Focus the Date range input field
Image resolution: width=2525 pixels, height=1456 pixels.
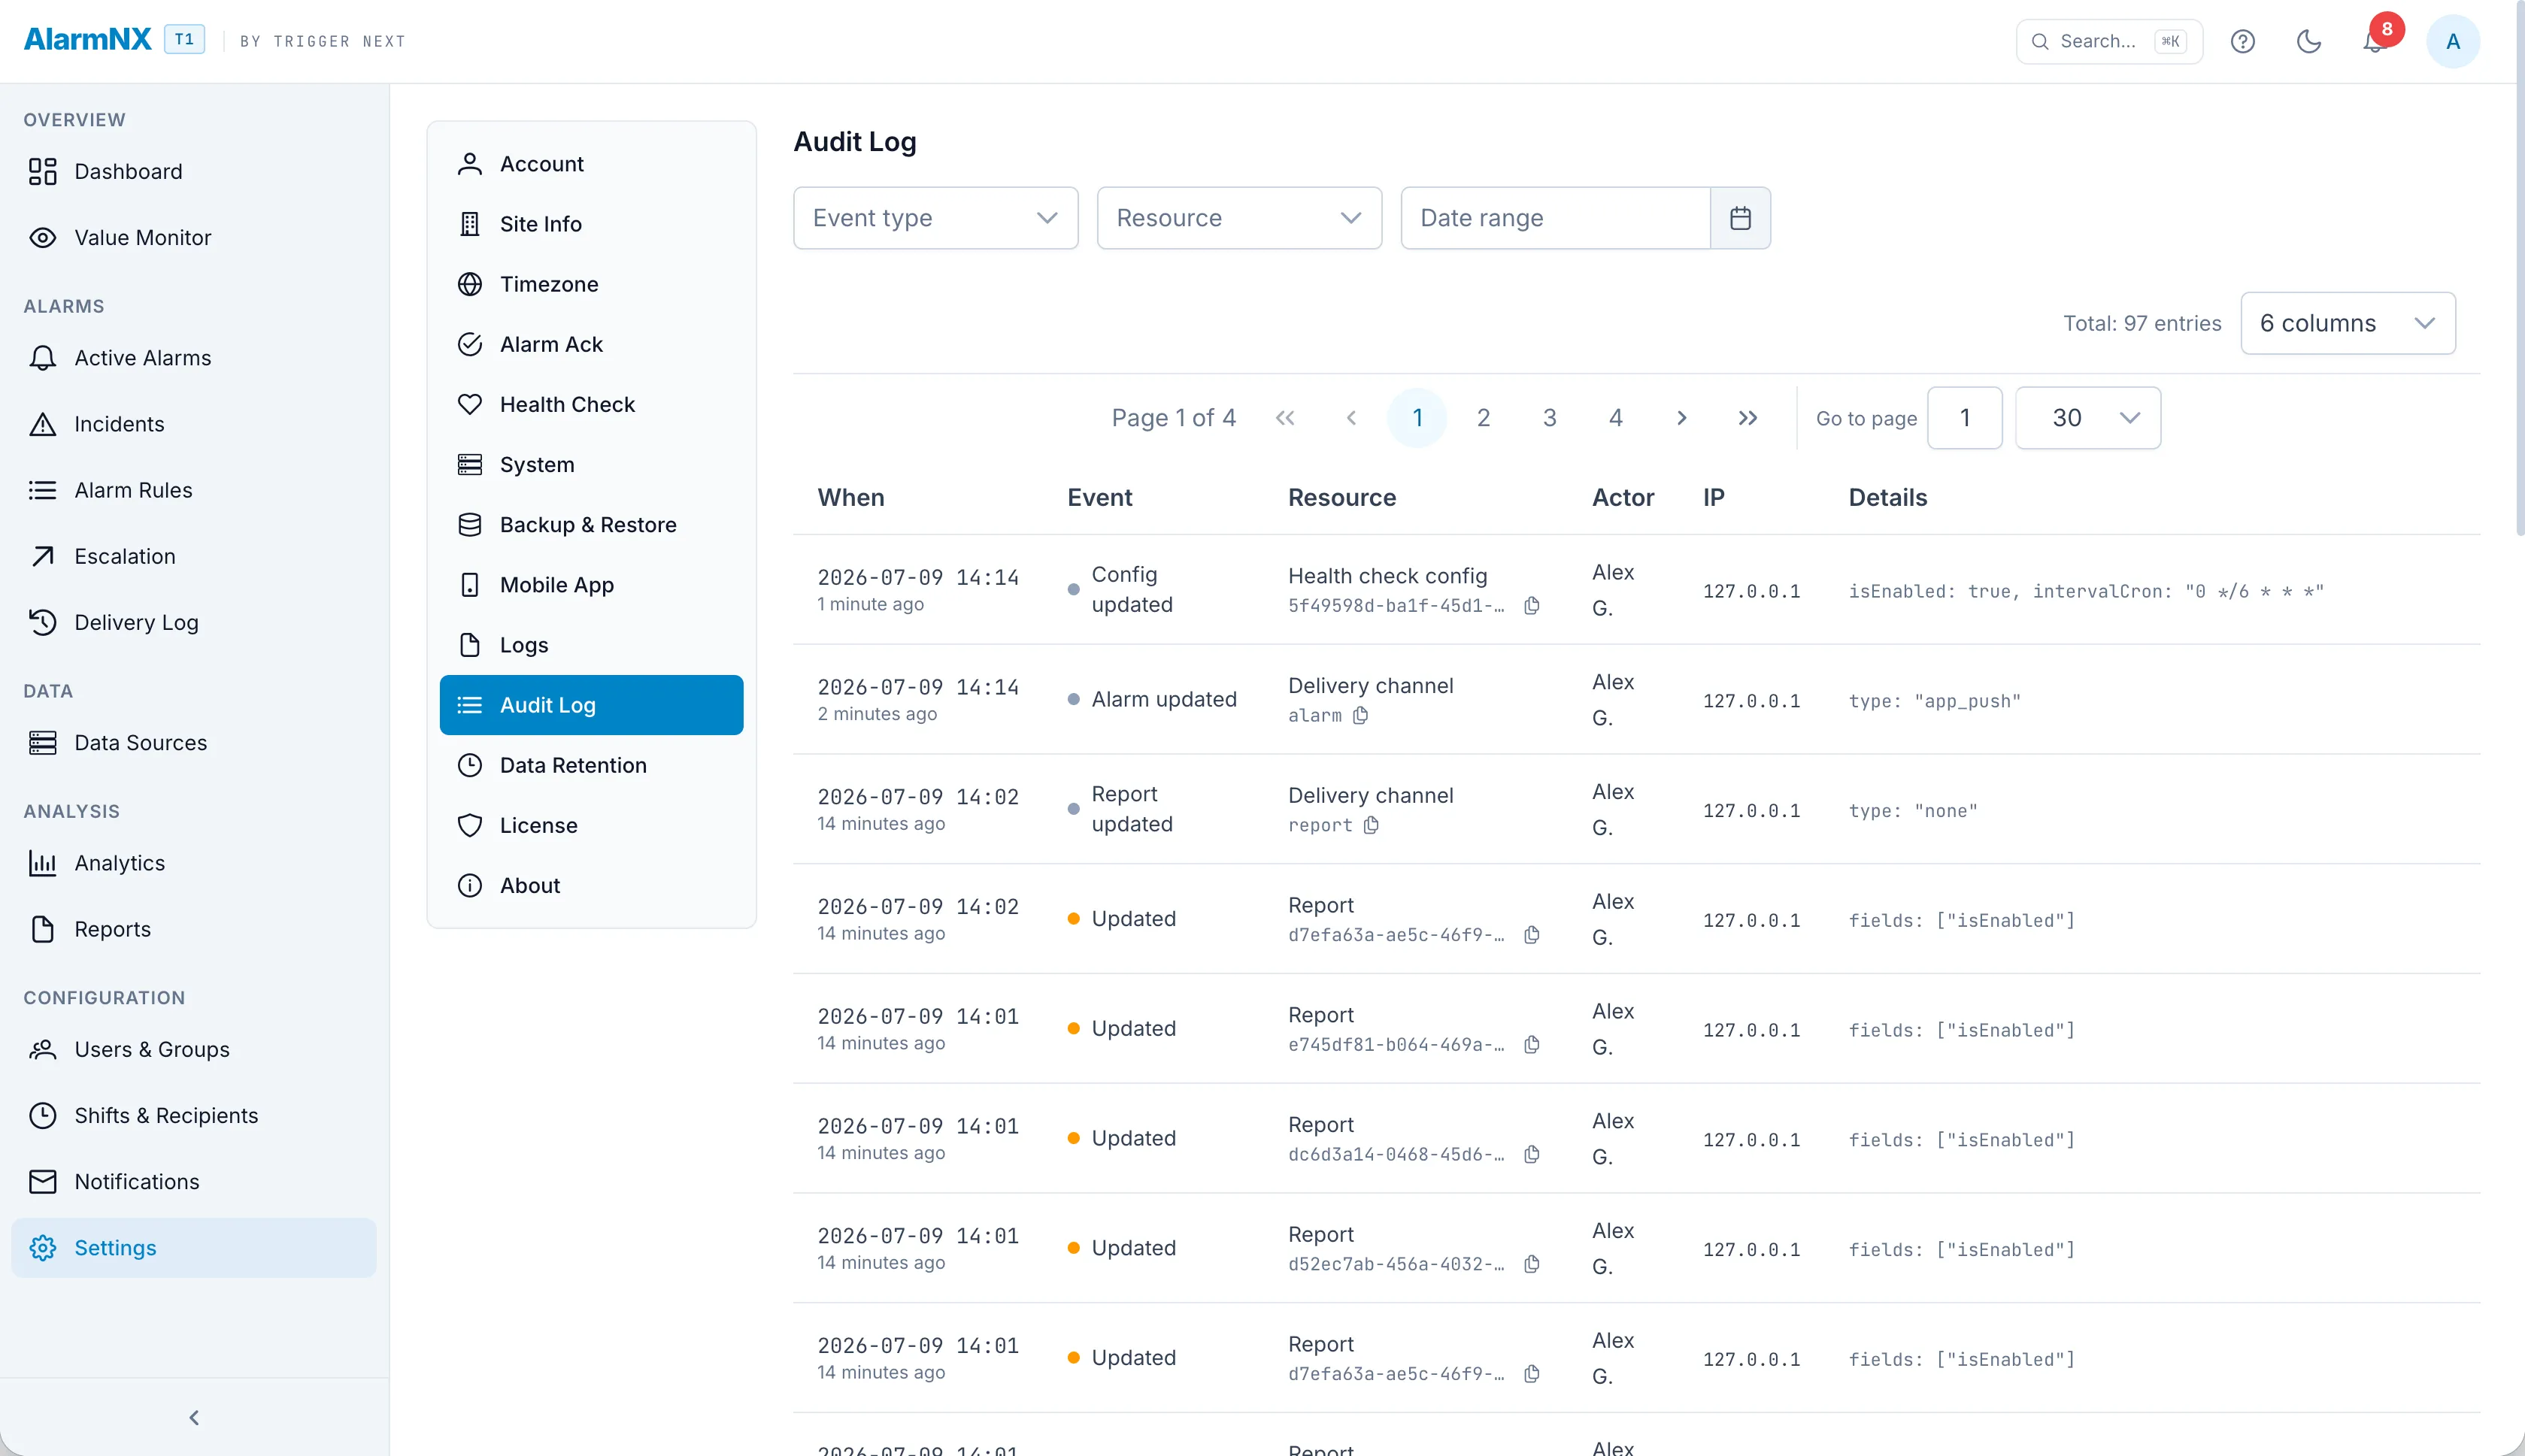click(1555, 218)
